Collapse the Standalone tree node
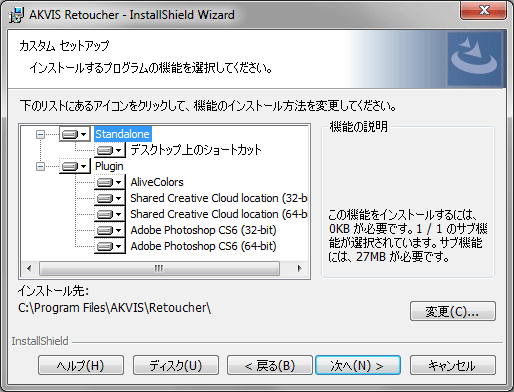514x392 pixels. (x=40, y=134)
